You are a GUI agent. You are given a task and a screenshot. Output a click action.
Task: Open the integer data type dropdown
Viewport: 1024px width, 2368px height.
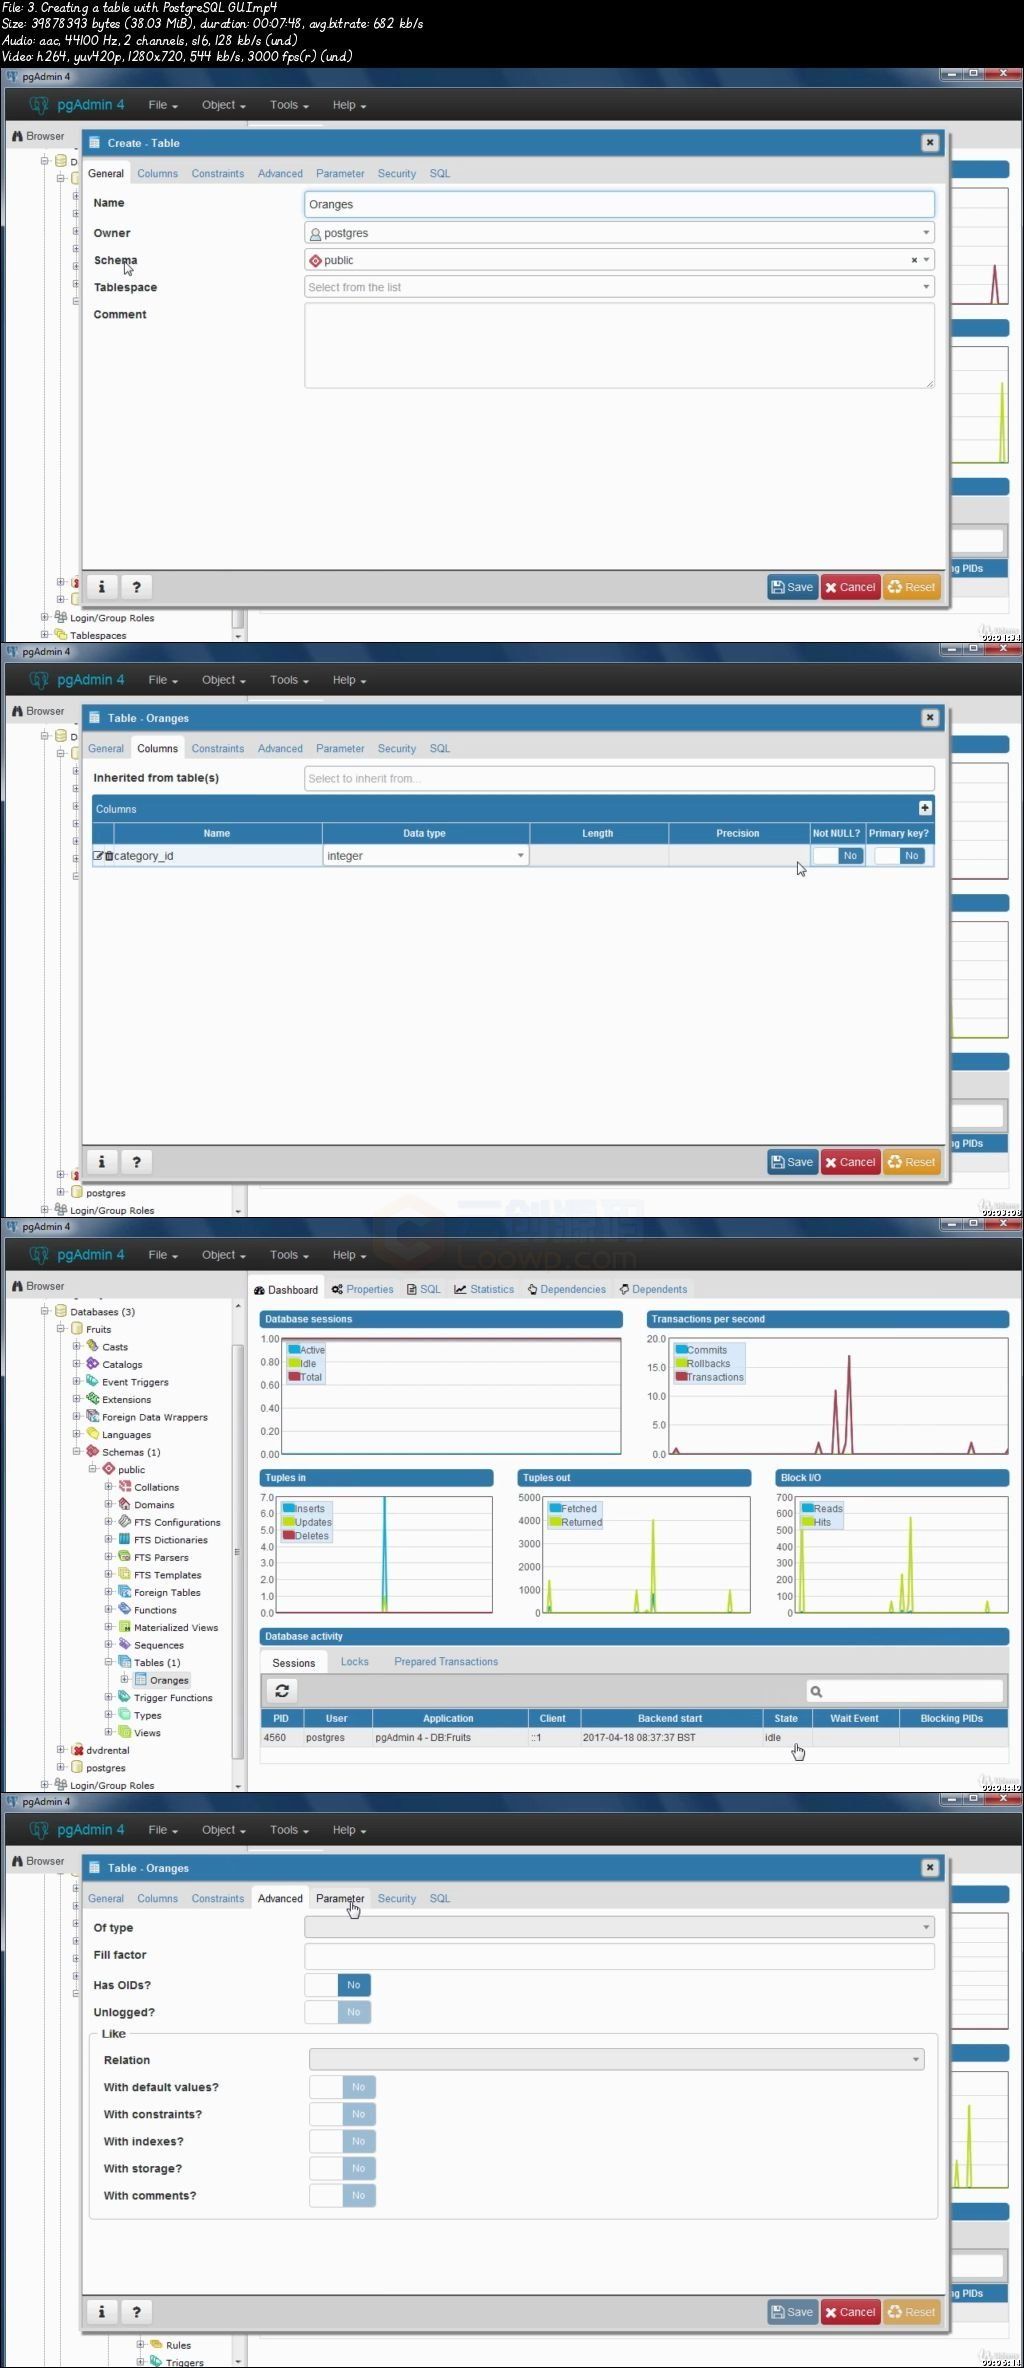425,856
